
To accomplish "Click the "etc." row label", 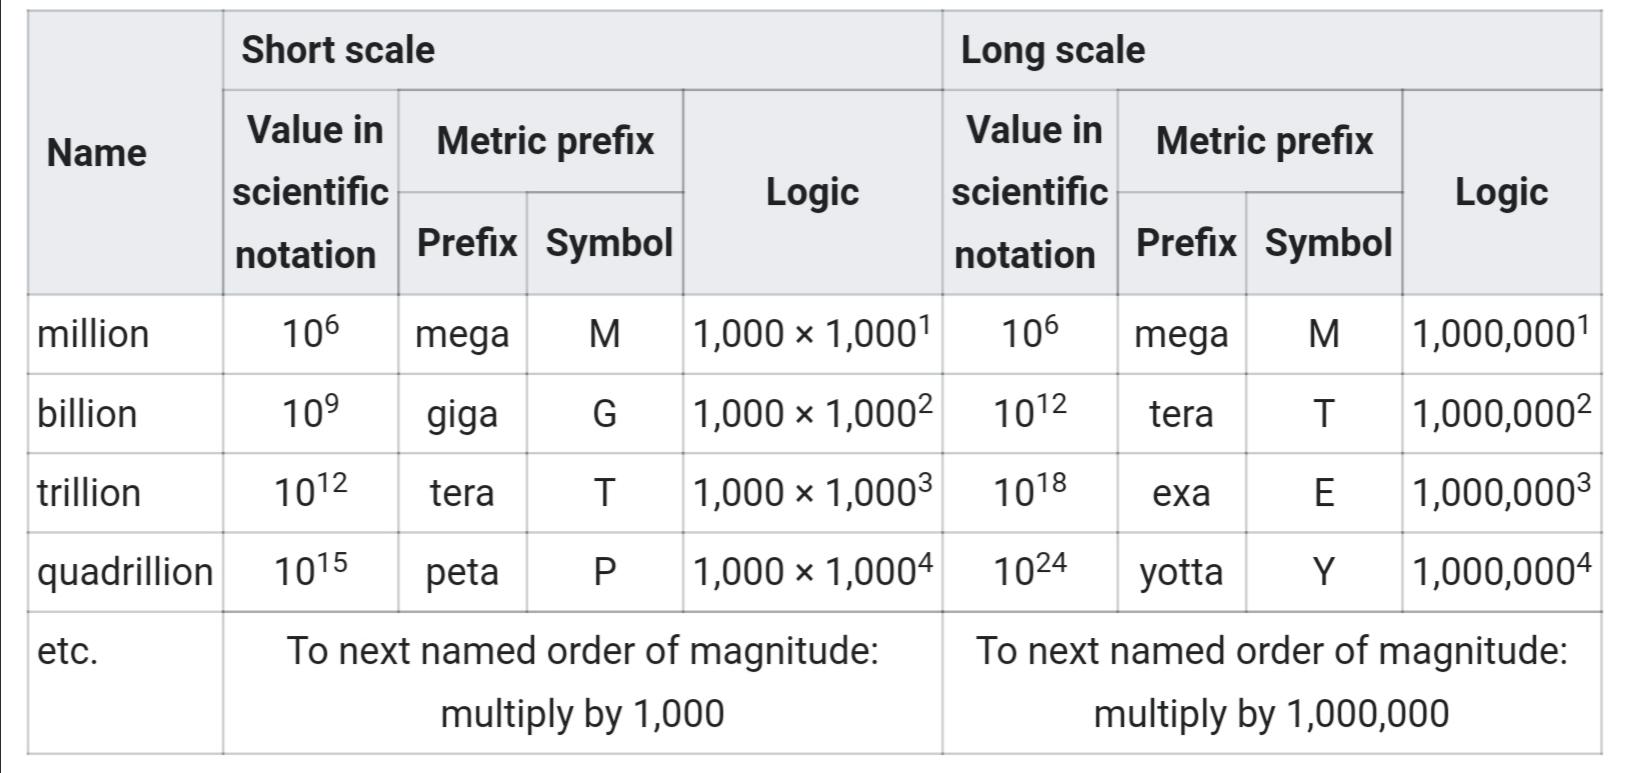I will click(68, 652).
